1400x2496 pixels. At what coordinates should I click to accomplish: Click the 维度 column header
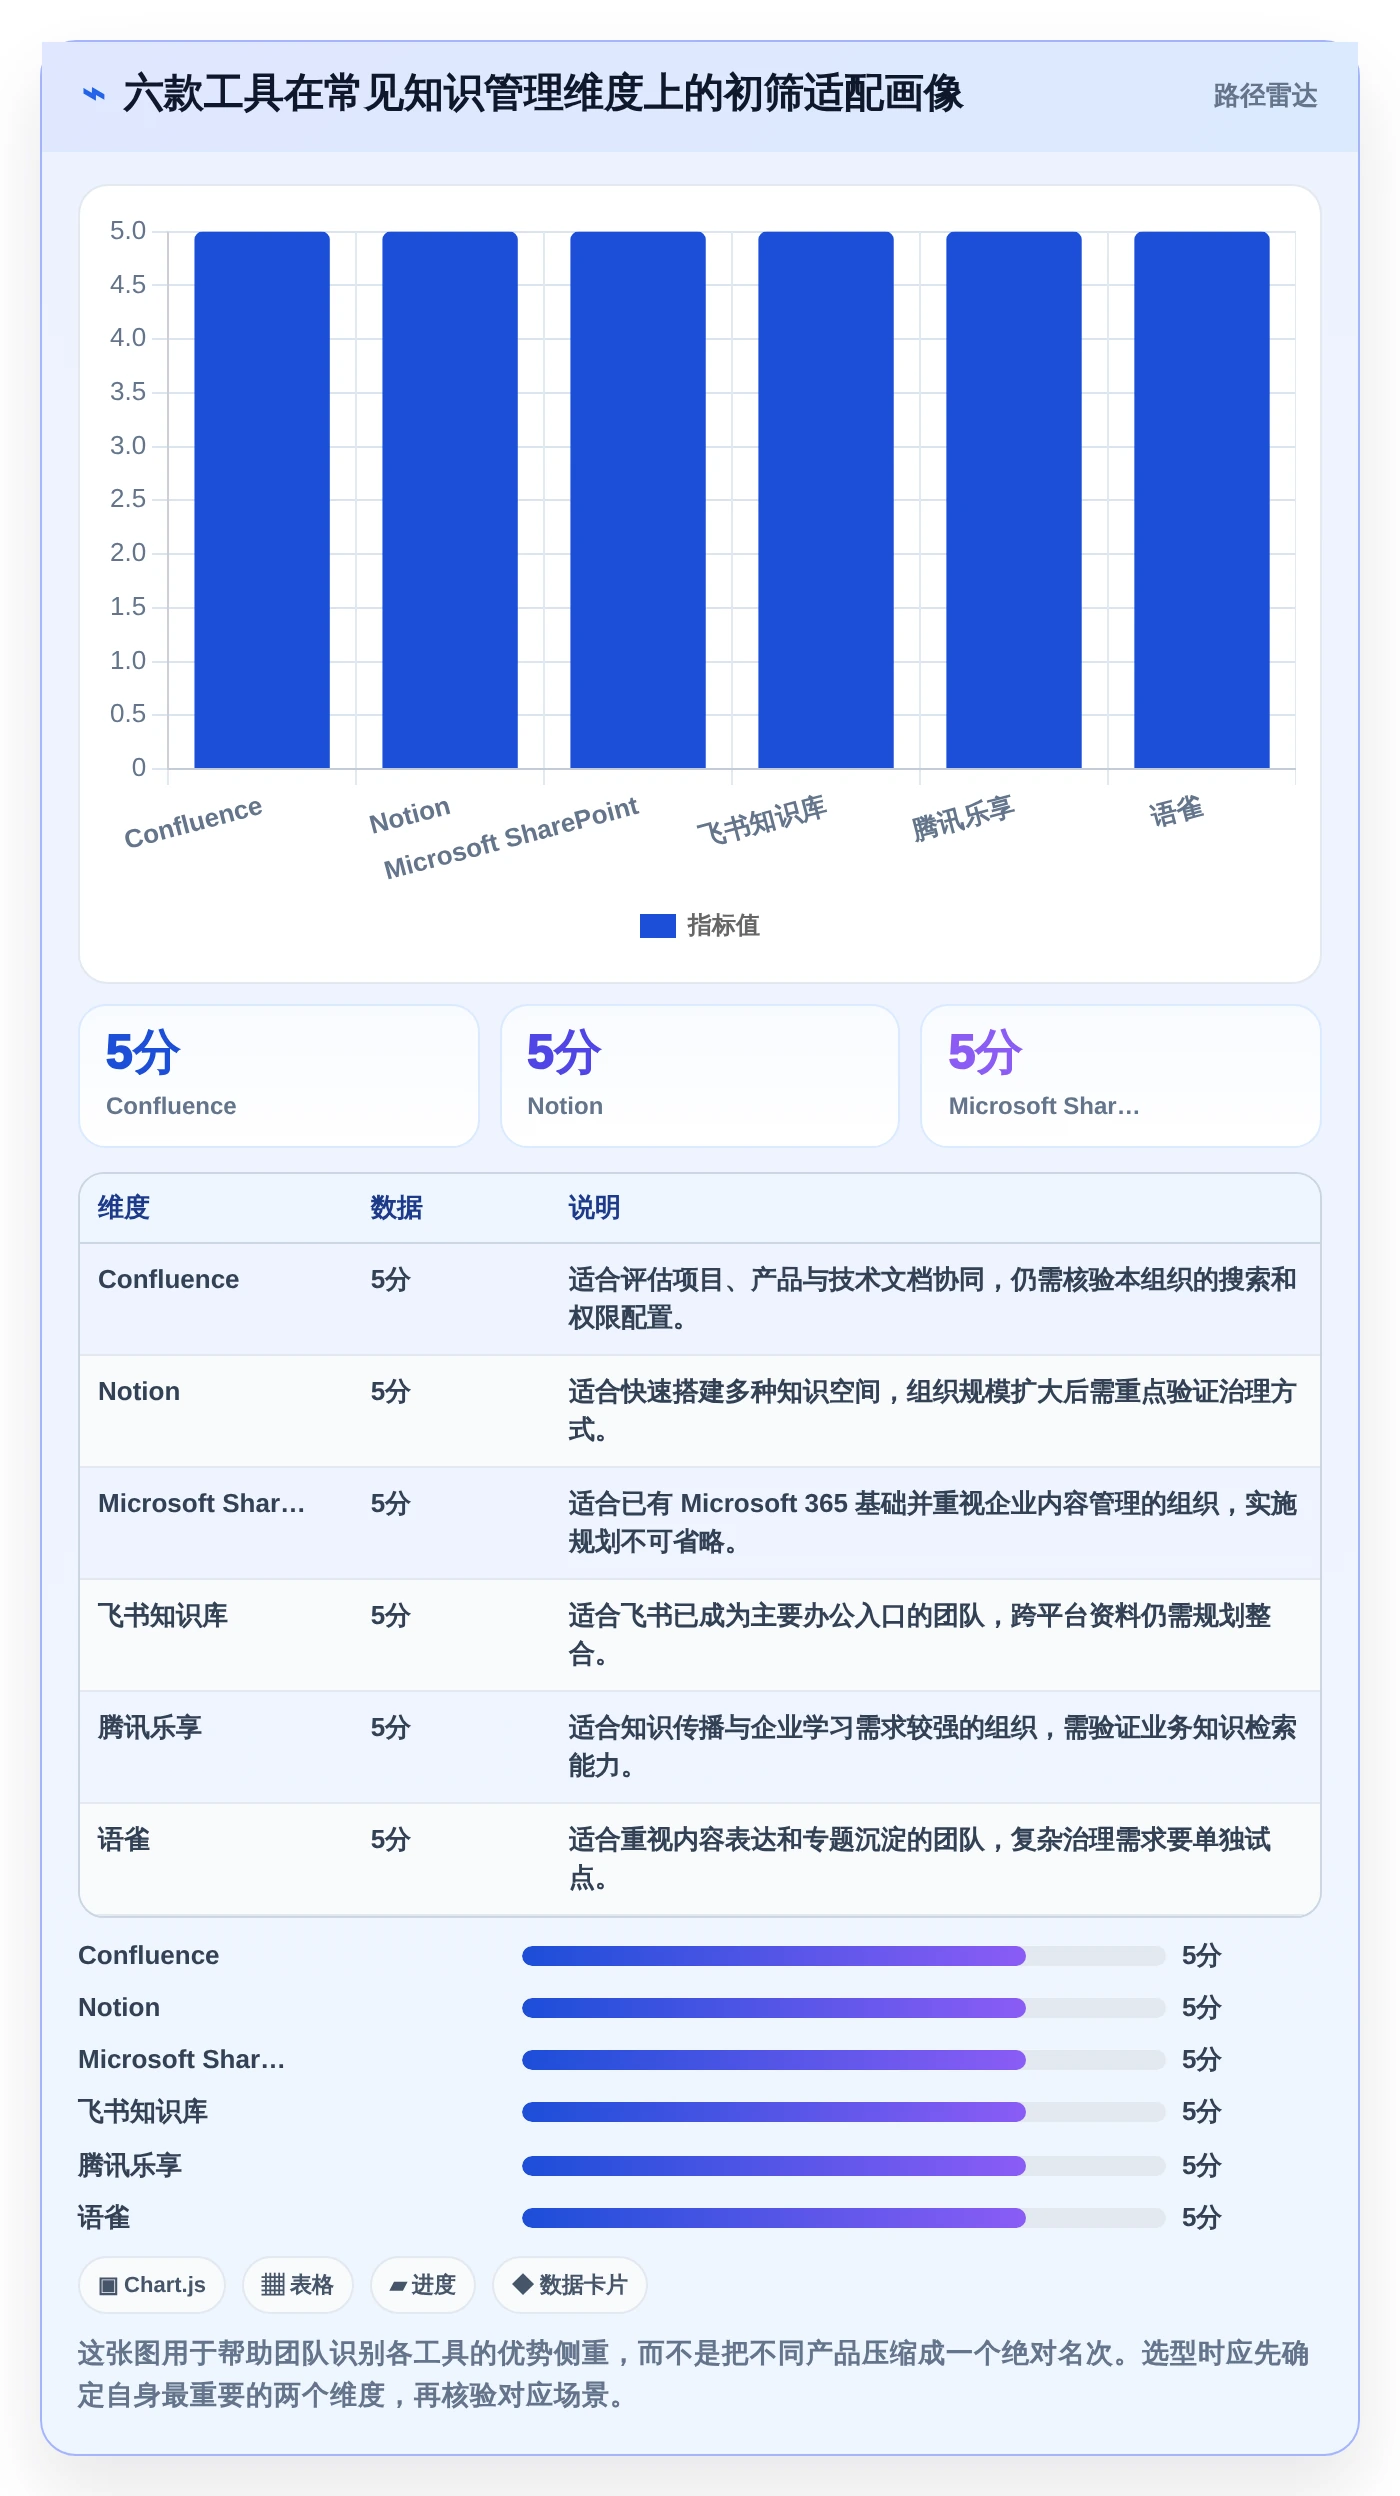click(124, 1208)
